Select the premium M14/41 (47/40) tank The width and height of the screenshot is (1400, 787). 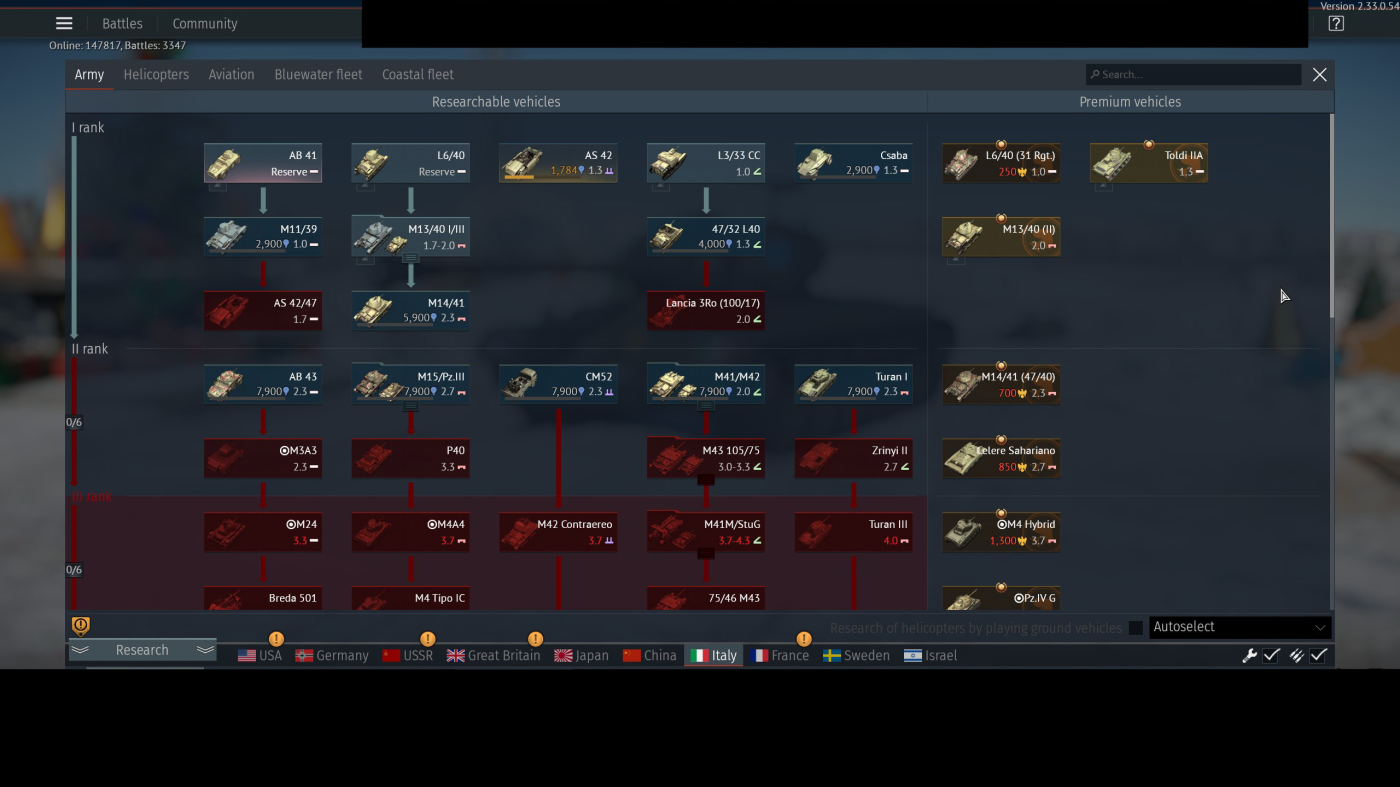click(1001, 384)
